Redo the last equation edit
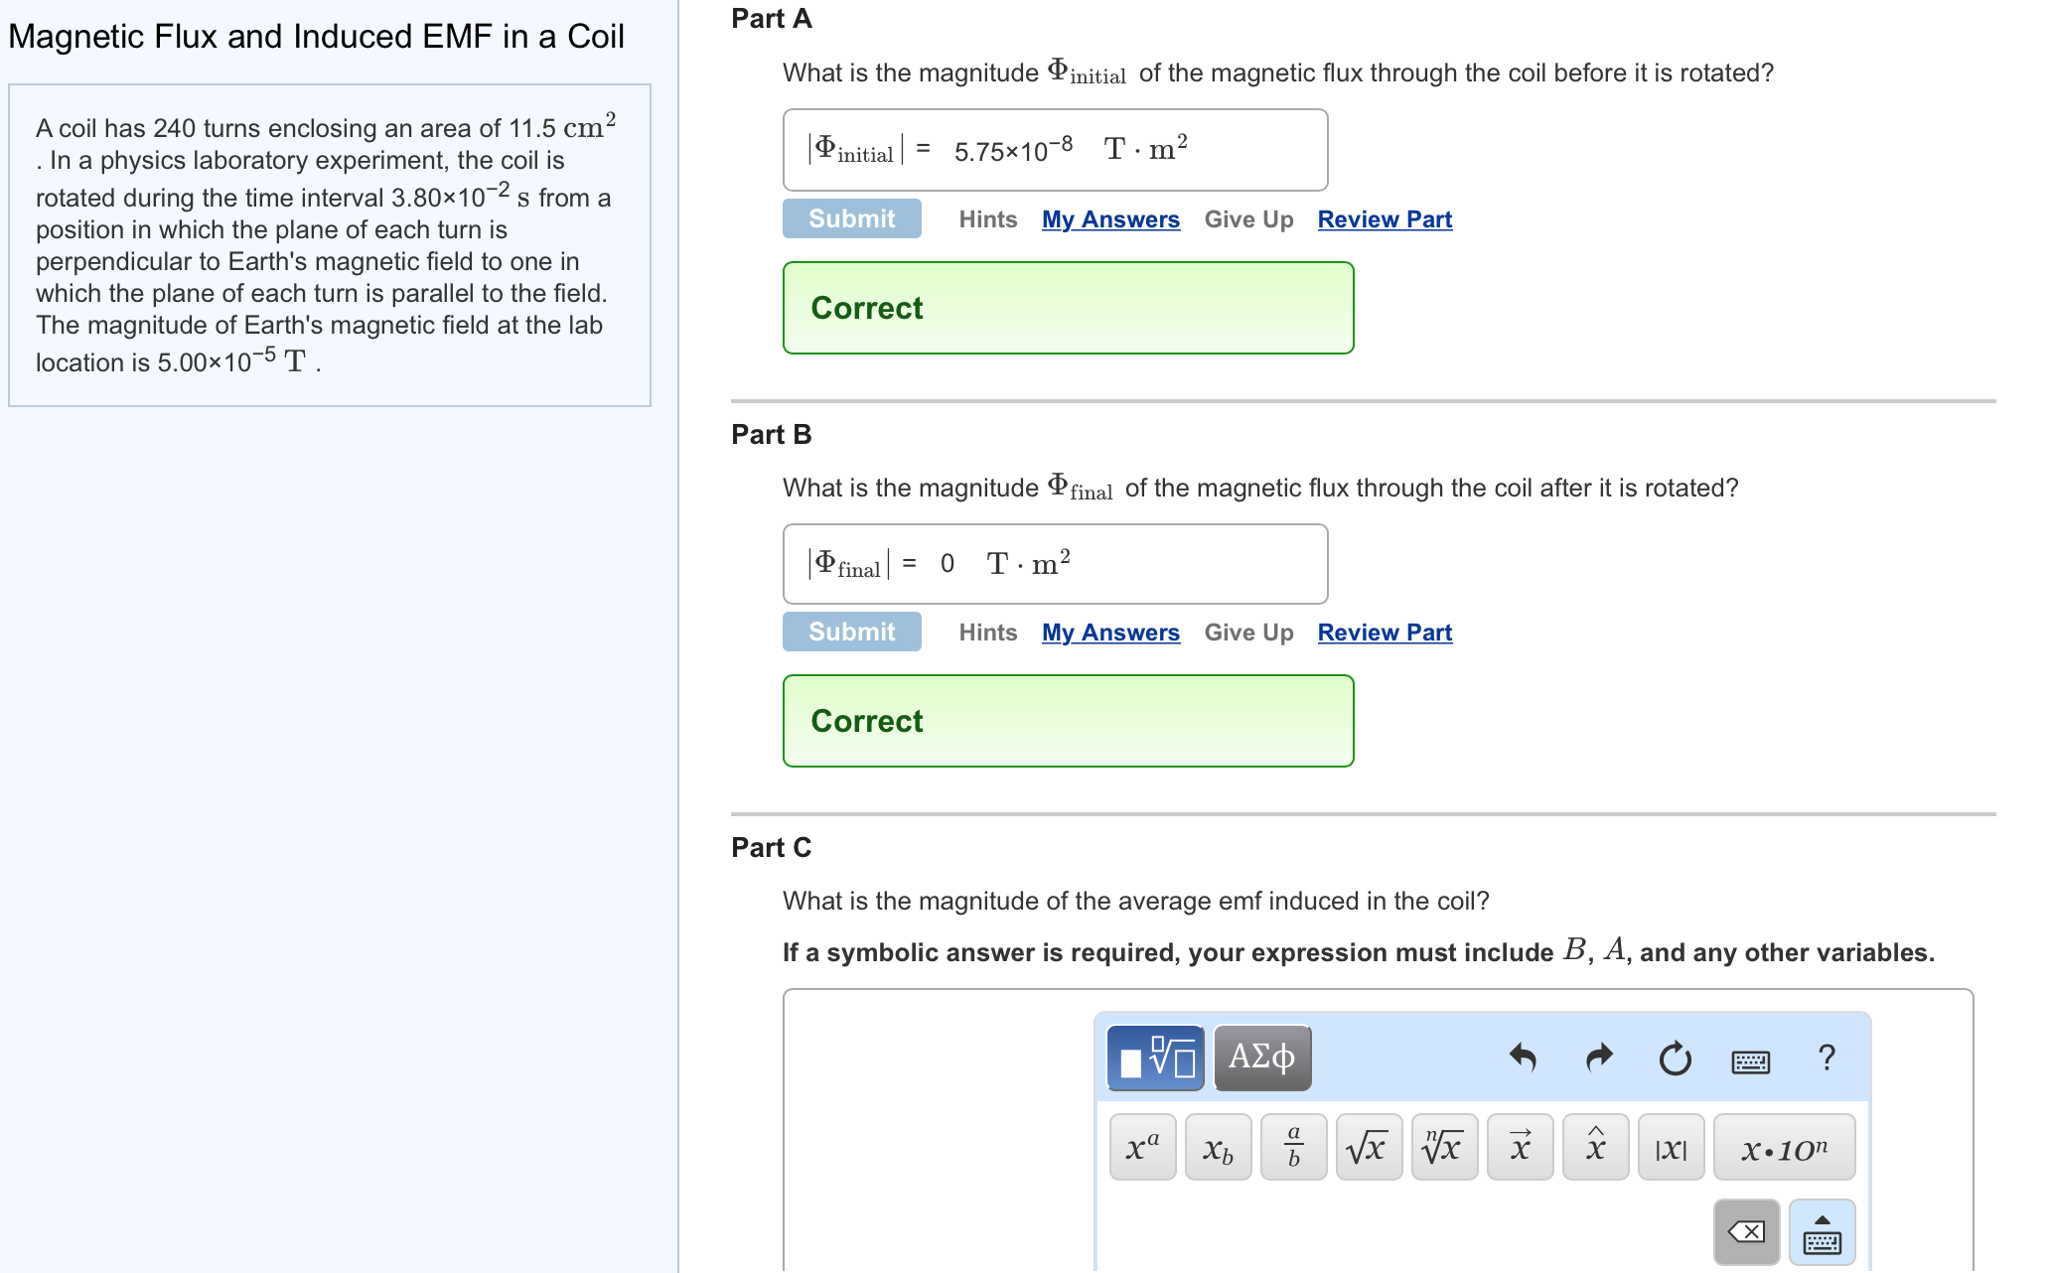 click(x=1597, y=1059)
